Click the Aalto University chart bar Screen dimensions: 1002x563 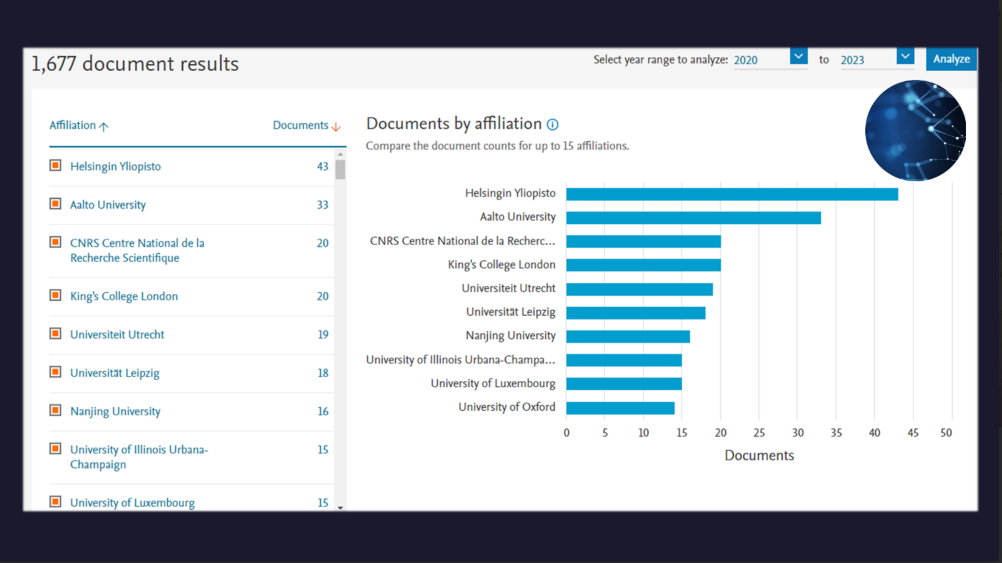pyautogui.click(x=693, y=218)
